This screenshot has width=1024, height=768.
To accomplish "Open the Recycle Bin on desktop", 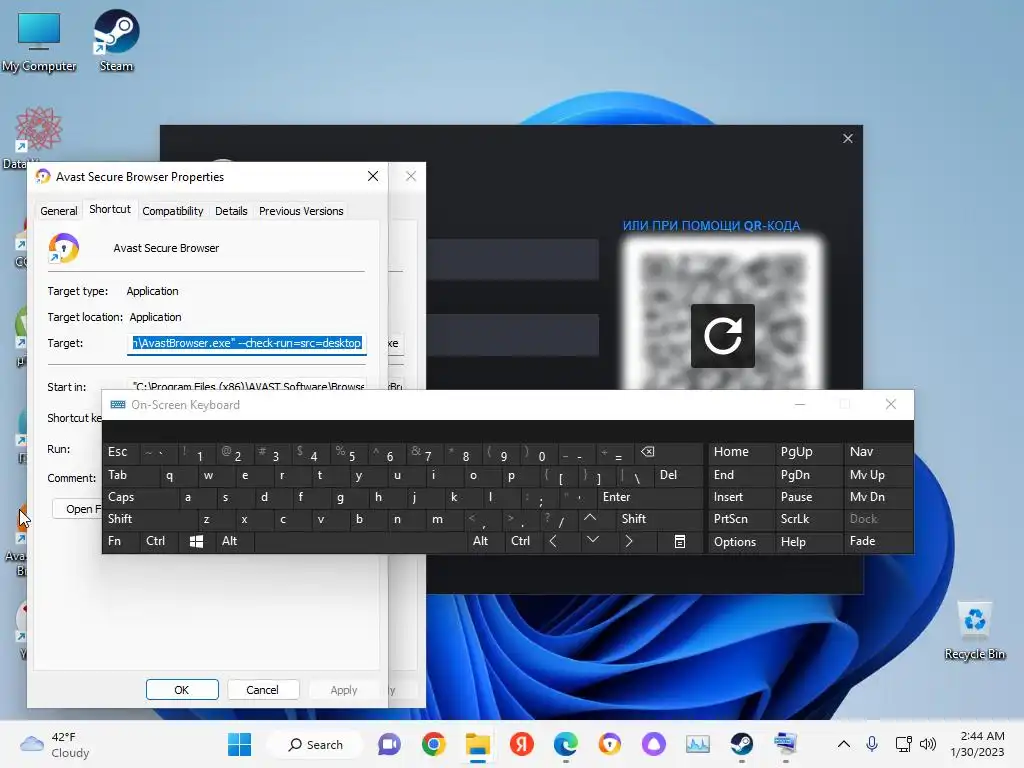I will coord(974,630).
